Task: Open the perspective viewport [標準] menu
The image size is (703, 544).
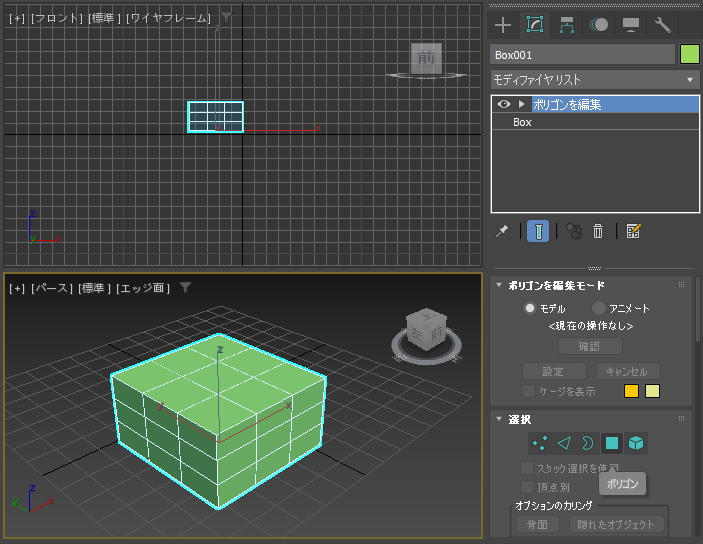Action: (94, 288)
